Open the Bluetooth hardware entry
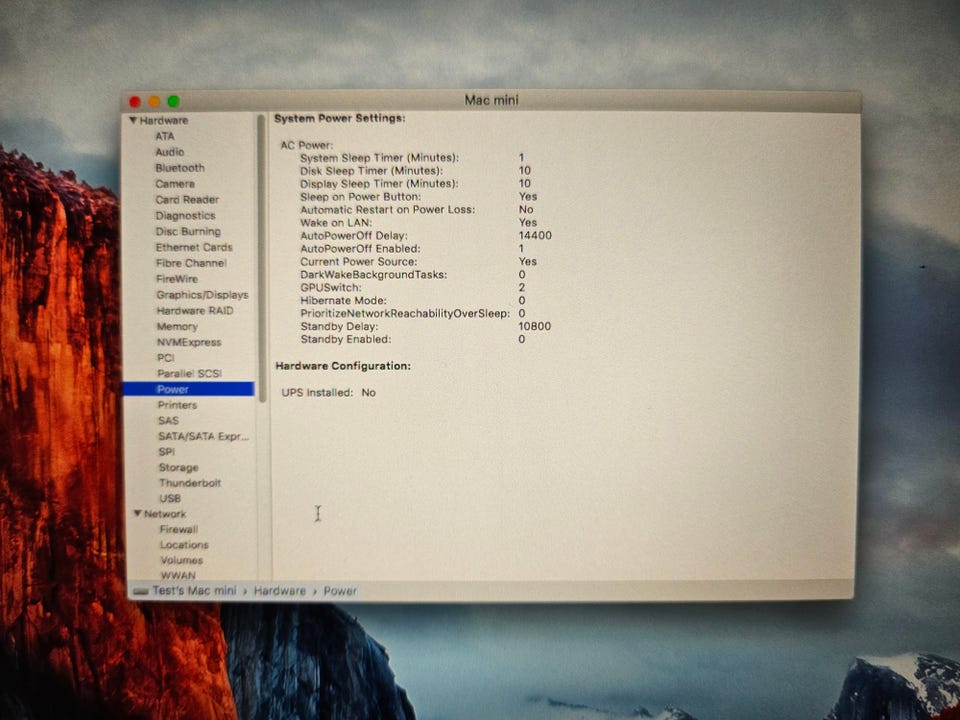The height and width of the screenshot is (720, 960). [180, 168]
